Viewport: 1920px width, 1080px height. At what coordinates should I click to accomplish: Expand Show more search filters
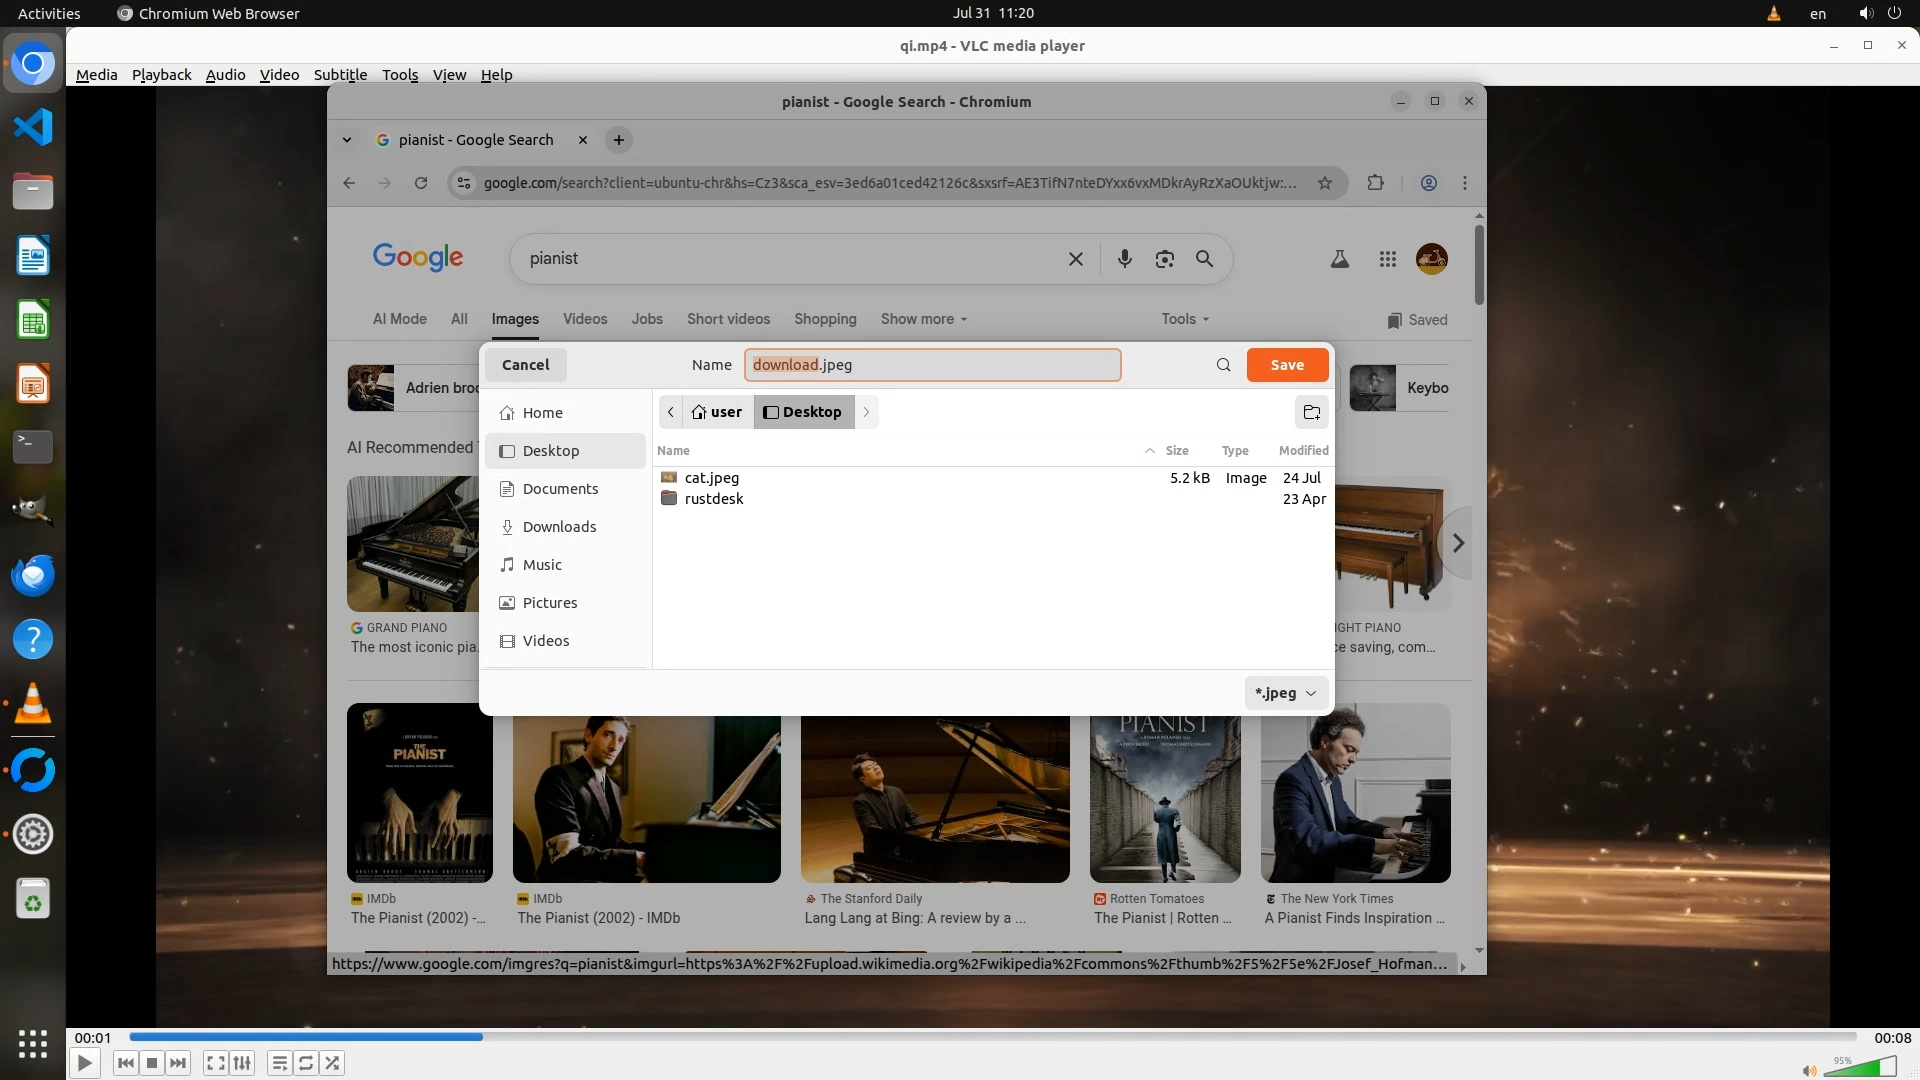click(x=923, y=319)
